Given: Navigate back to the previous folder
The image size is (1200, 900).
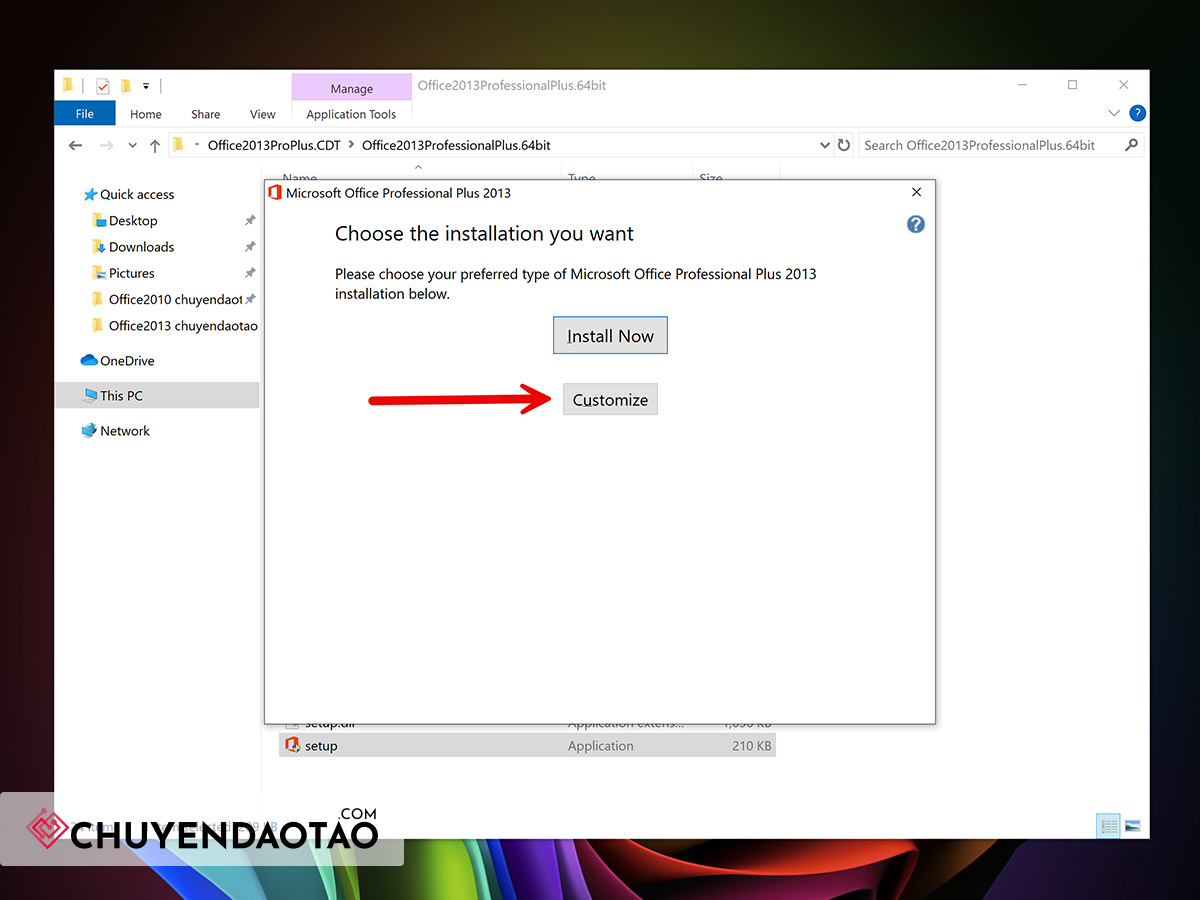Looking at the screenshot, I should [x=75, y=145].
